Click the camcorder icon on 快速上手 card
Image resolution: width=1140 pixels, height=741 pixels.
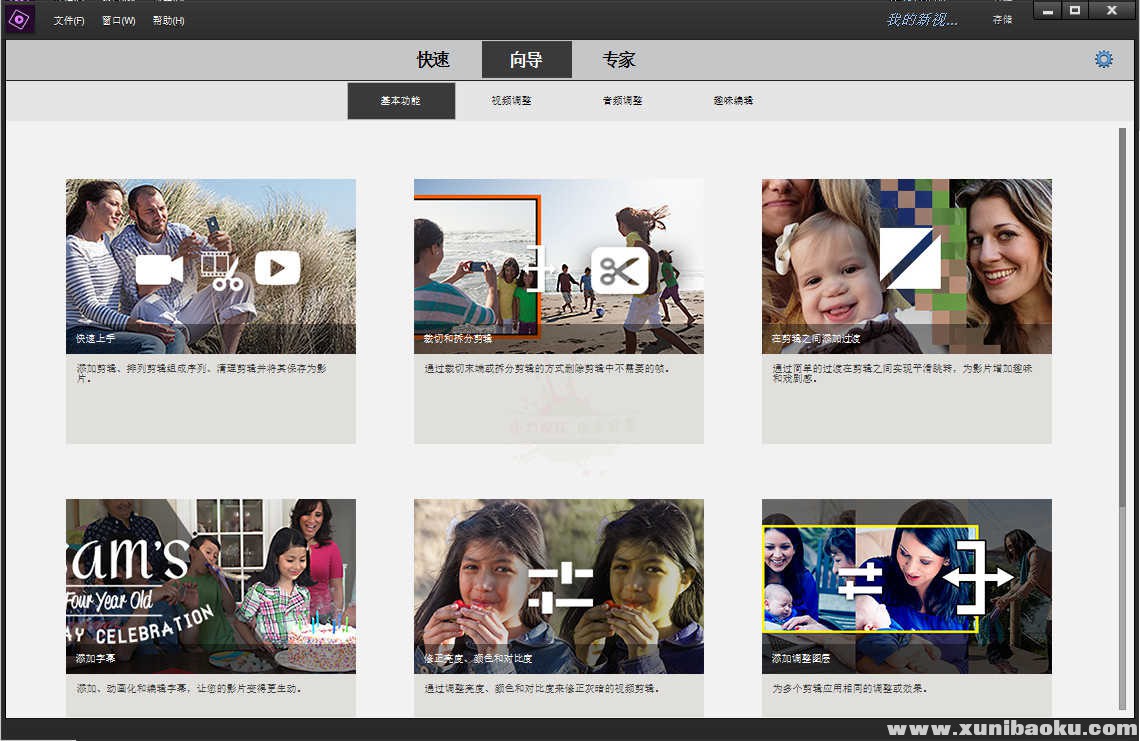(159, 270)
